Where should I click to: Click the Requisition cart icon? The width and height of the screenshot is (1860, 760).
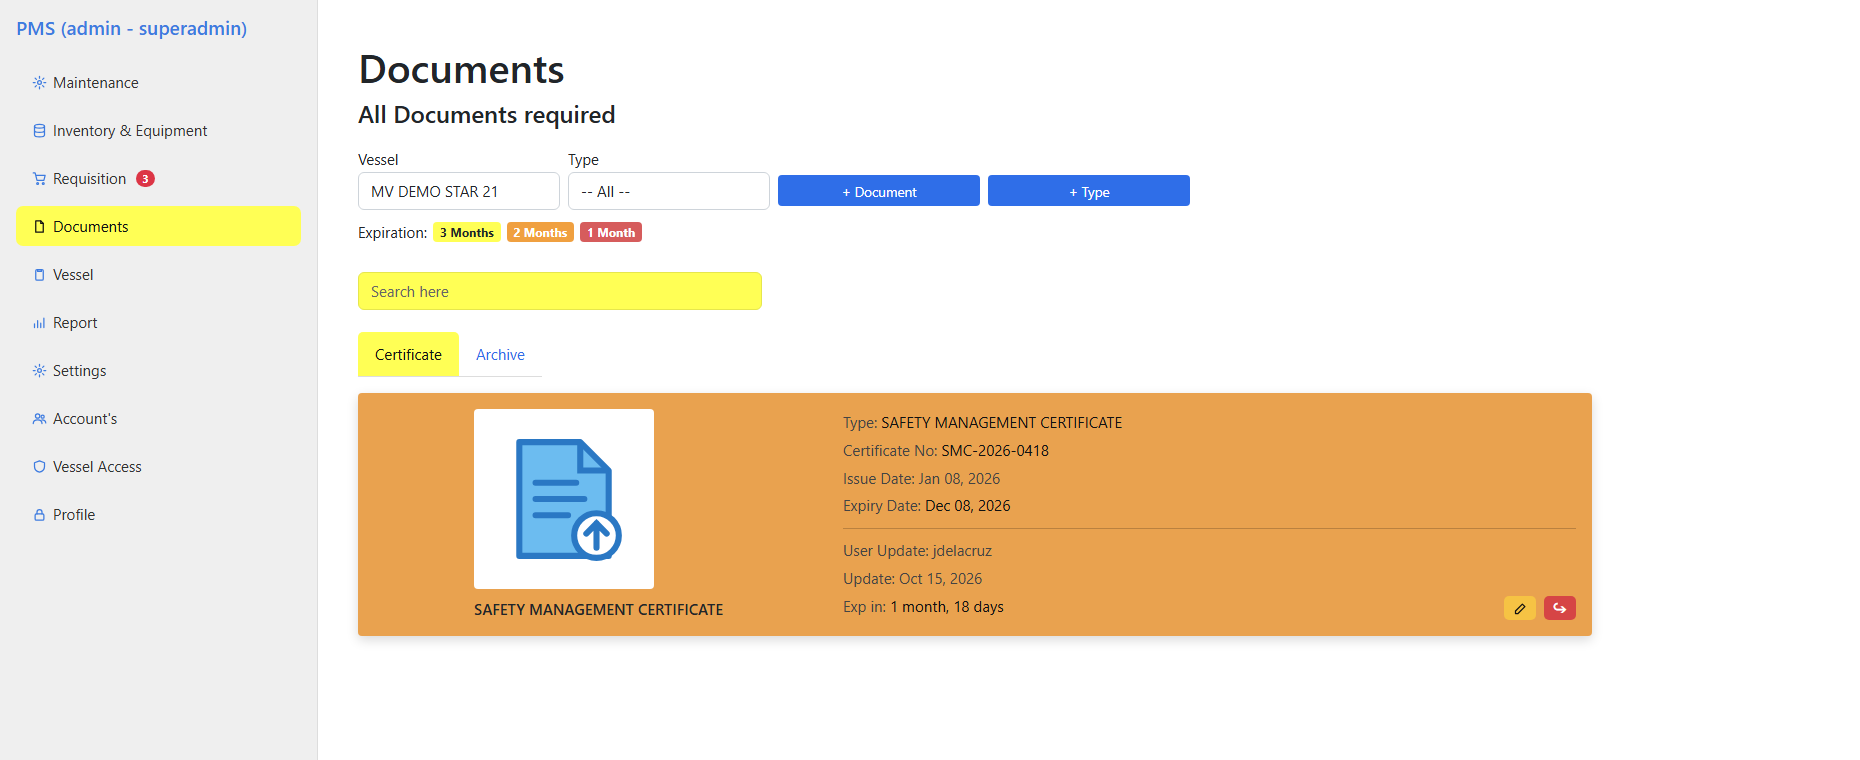coord(39,179)
